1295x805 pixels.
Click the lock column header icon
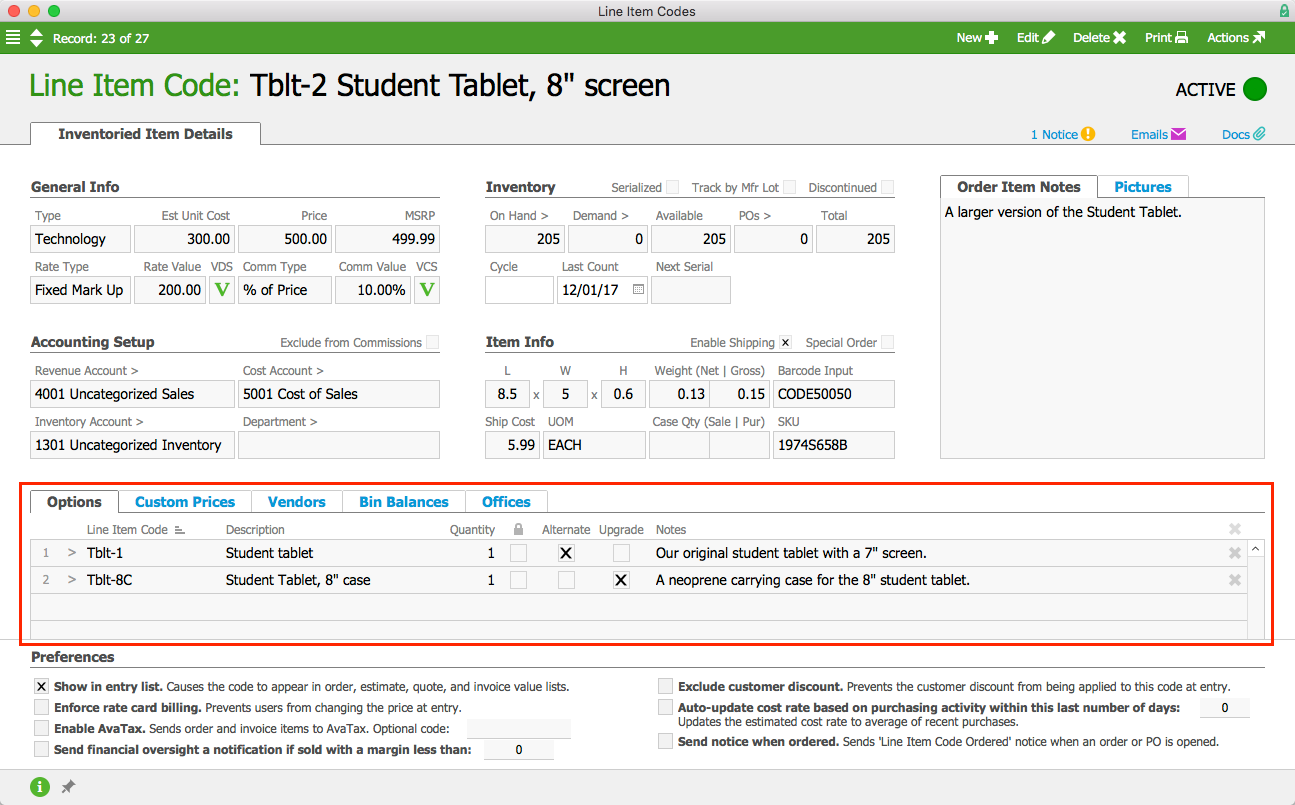tap(518, 529)
